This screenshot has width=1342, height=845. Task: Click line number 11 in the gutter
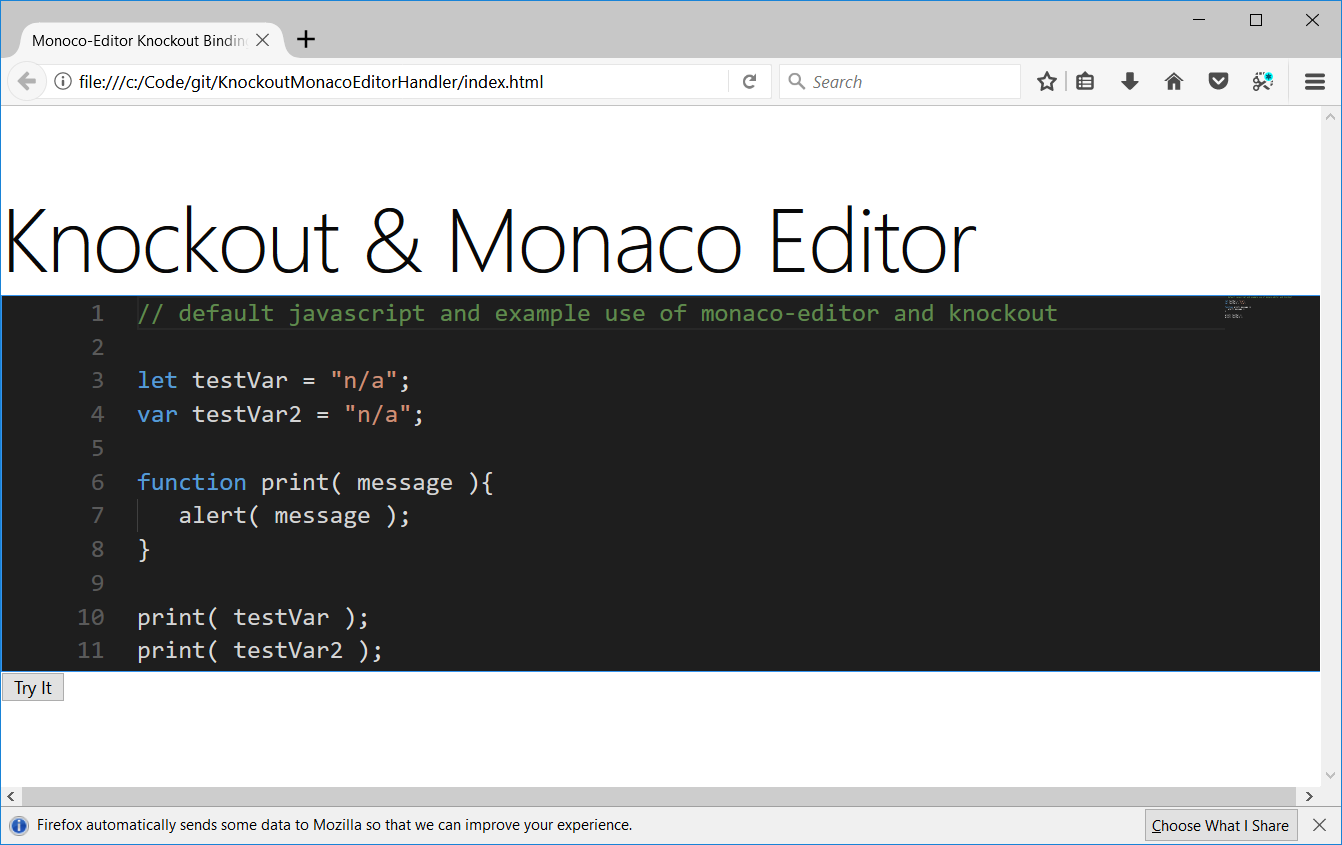[x=90, y=650]
